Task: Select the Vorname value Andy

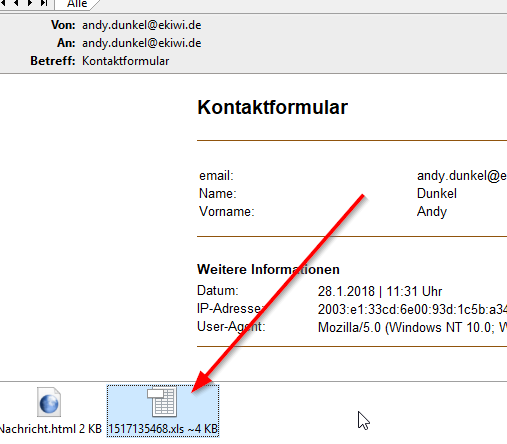Action: (432, 212)
